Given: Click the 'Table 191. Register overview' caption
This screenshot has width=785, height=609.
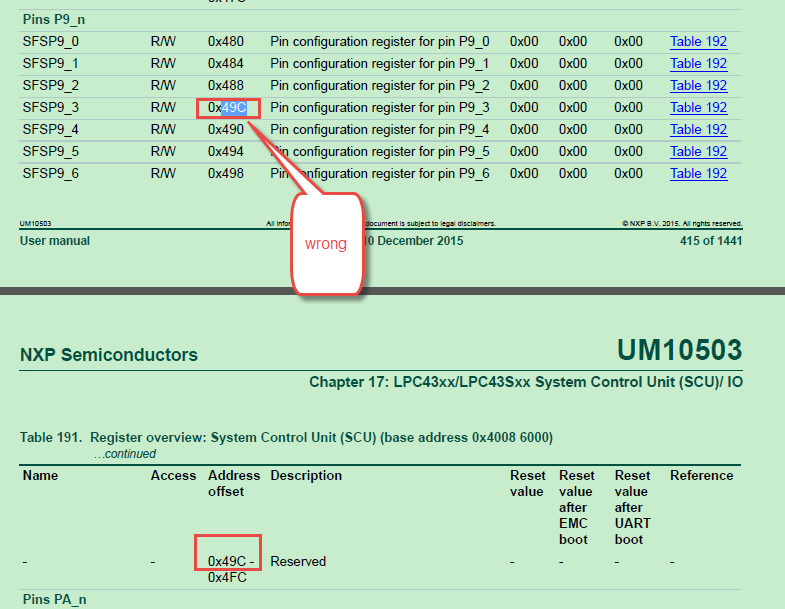Looking at the screenshot, I should point(286,438).
